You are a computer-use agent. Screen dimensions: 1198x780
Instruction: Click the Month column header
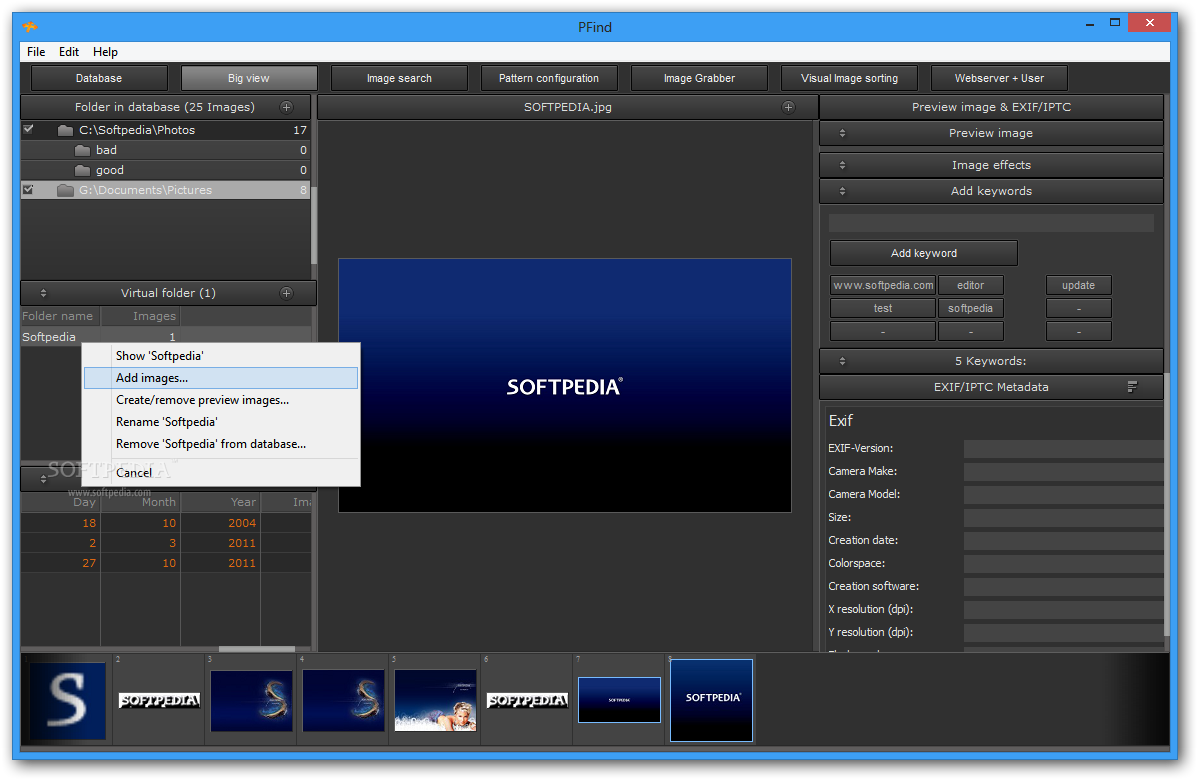tap(141, 502)
